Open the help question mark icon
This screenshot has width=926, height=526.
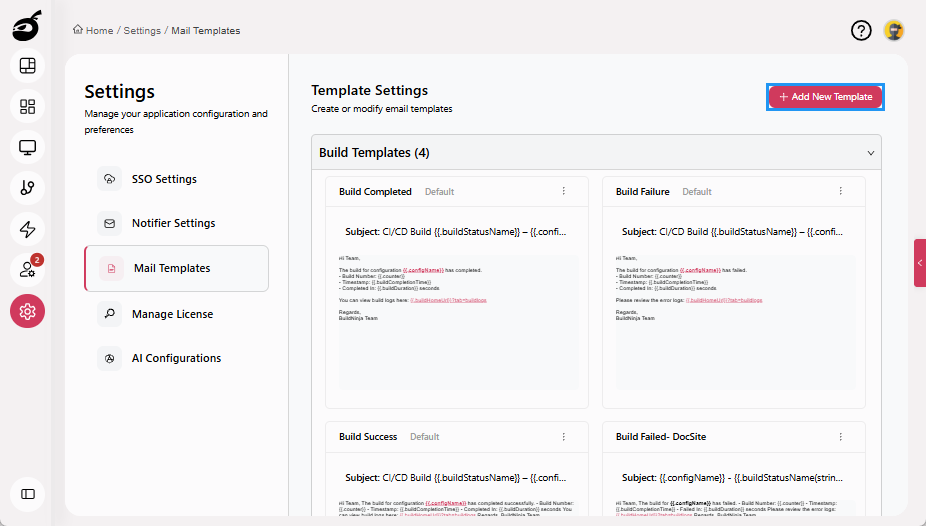coord(861,30)
